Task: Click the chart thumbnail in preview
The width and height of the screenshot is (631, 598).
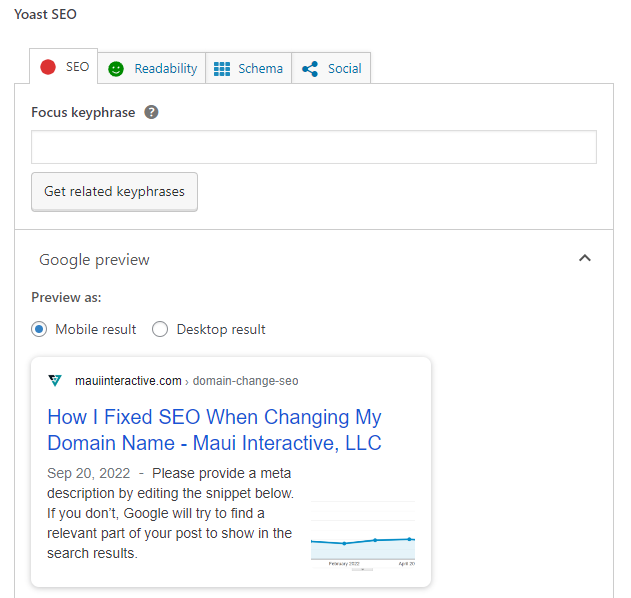Action: 363,535
